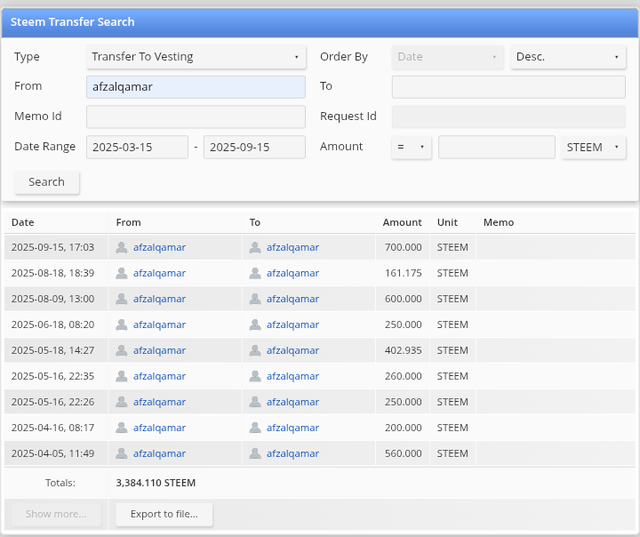This screenshot has width=640, height=537.
Task: Select the amount cell 560.000
Action: tap(403, 453)
